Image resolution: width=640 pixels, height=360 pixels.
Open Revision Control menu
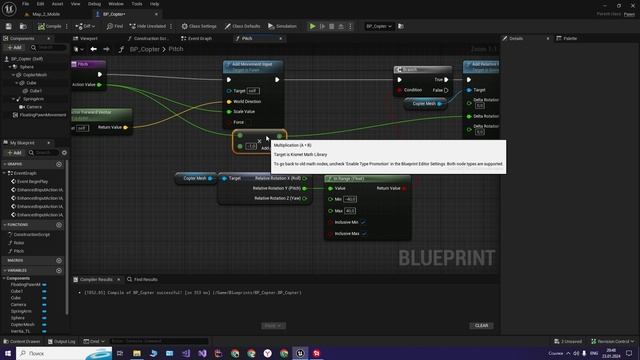[613, 341]
